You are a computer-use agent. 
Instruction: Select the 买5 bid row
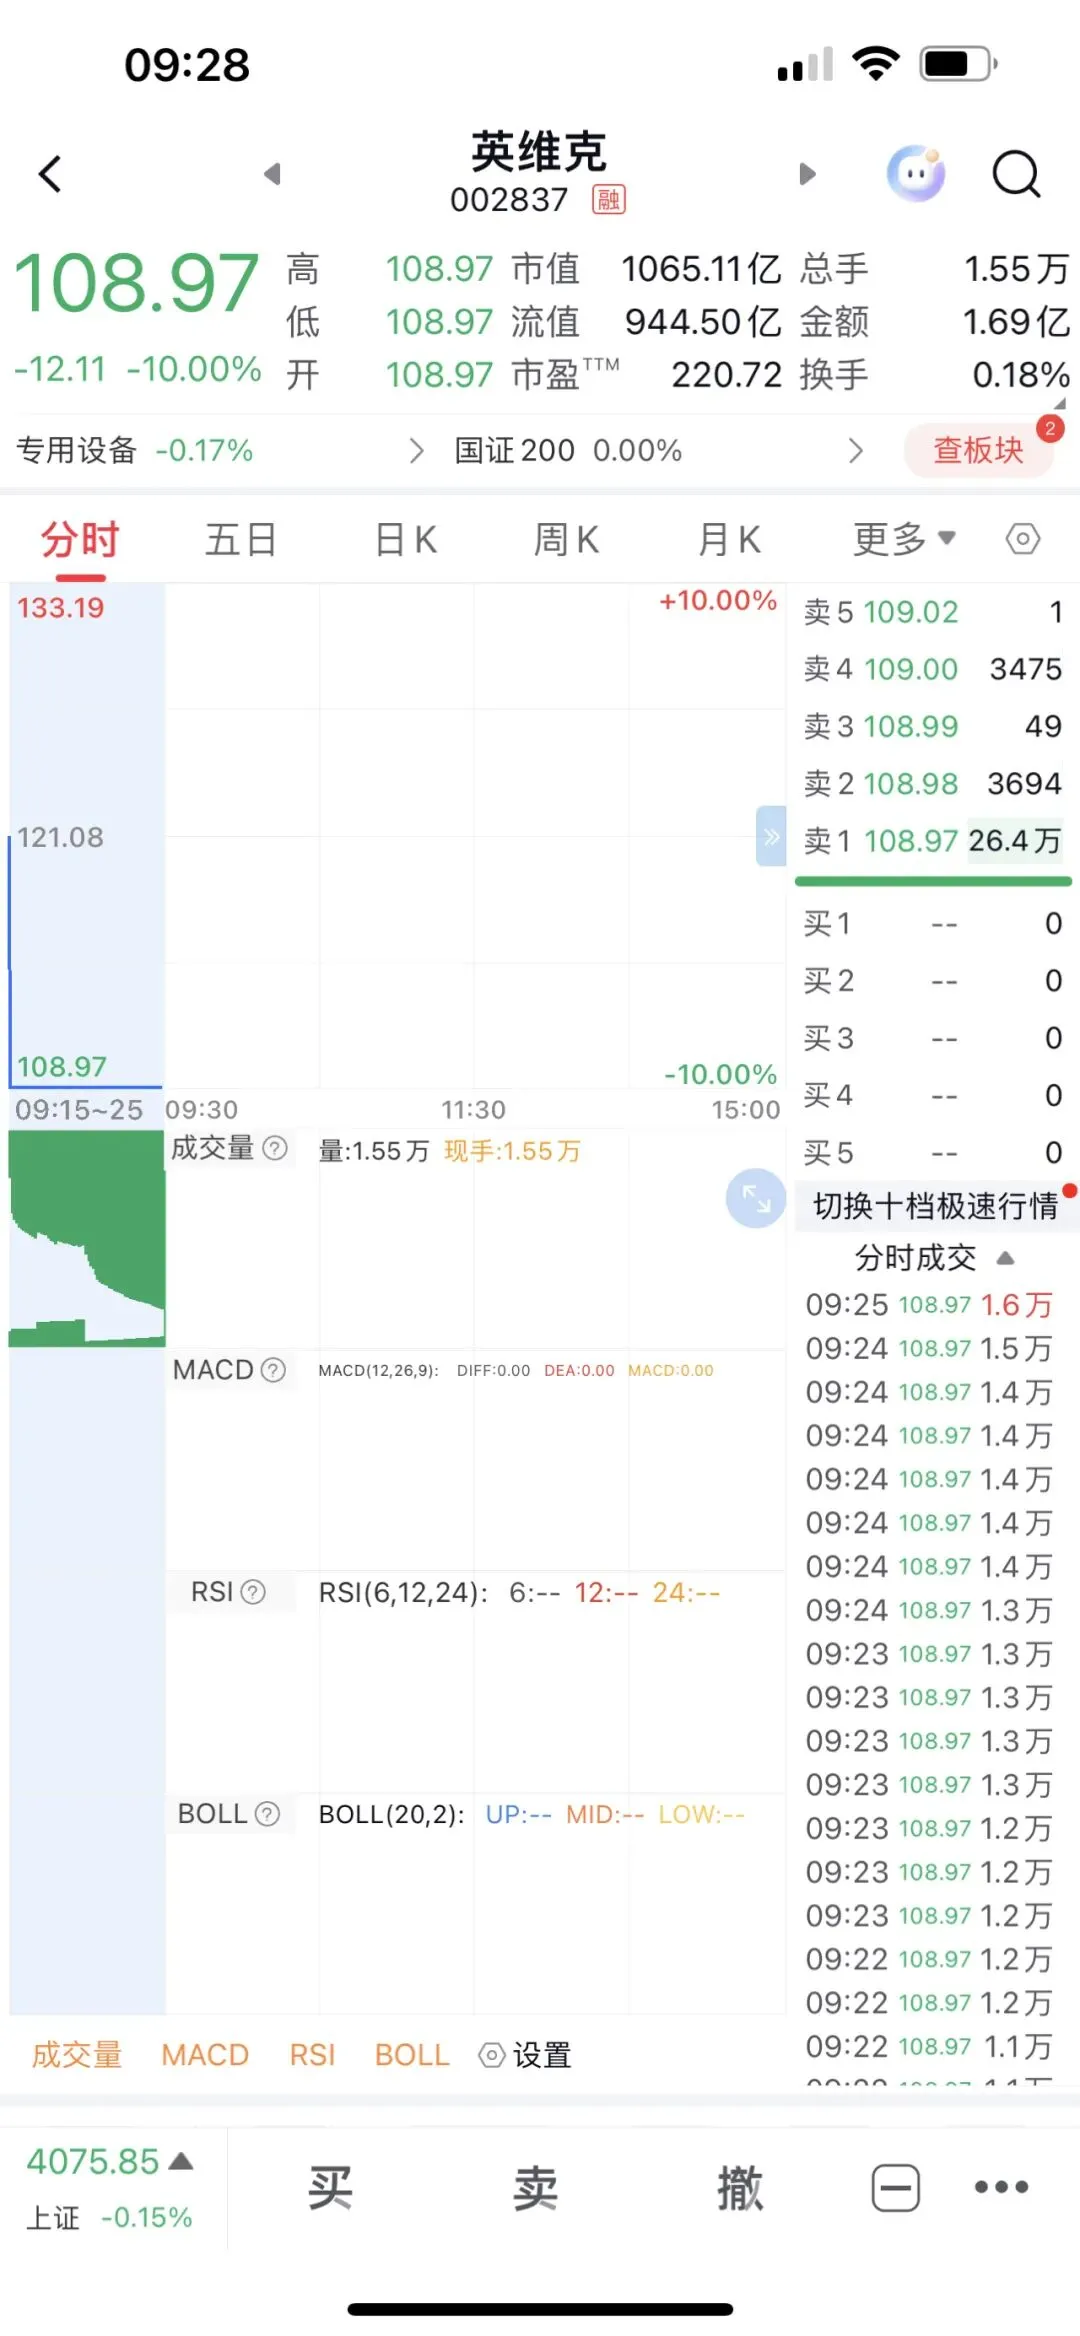coord(933,1153)
